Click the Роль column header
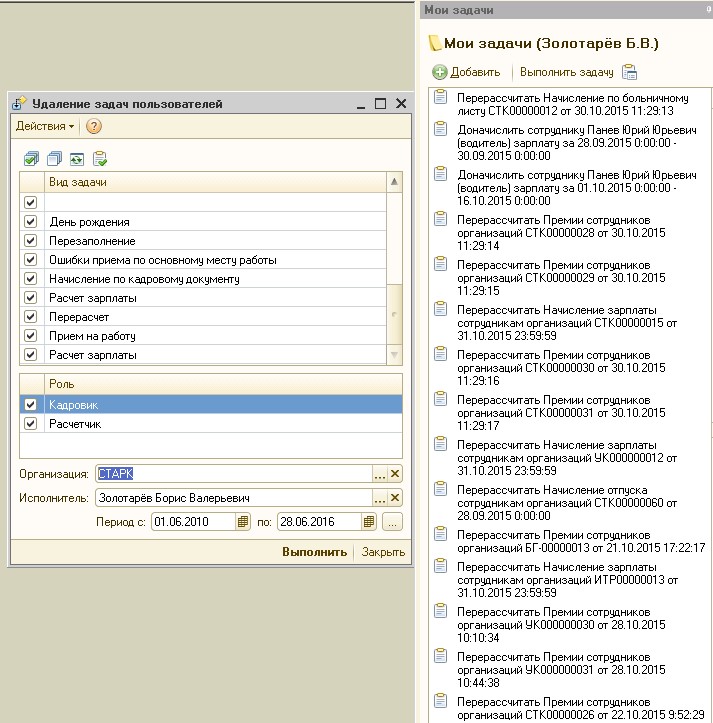The image size is (713, 723). coord(223,384)
